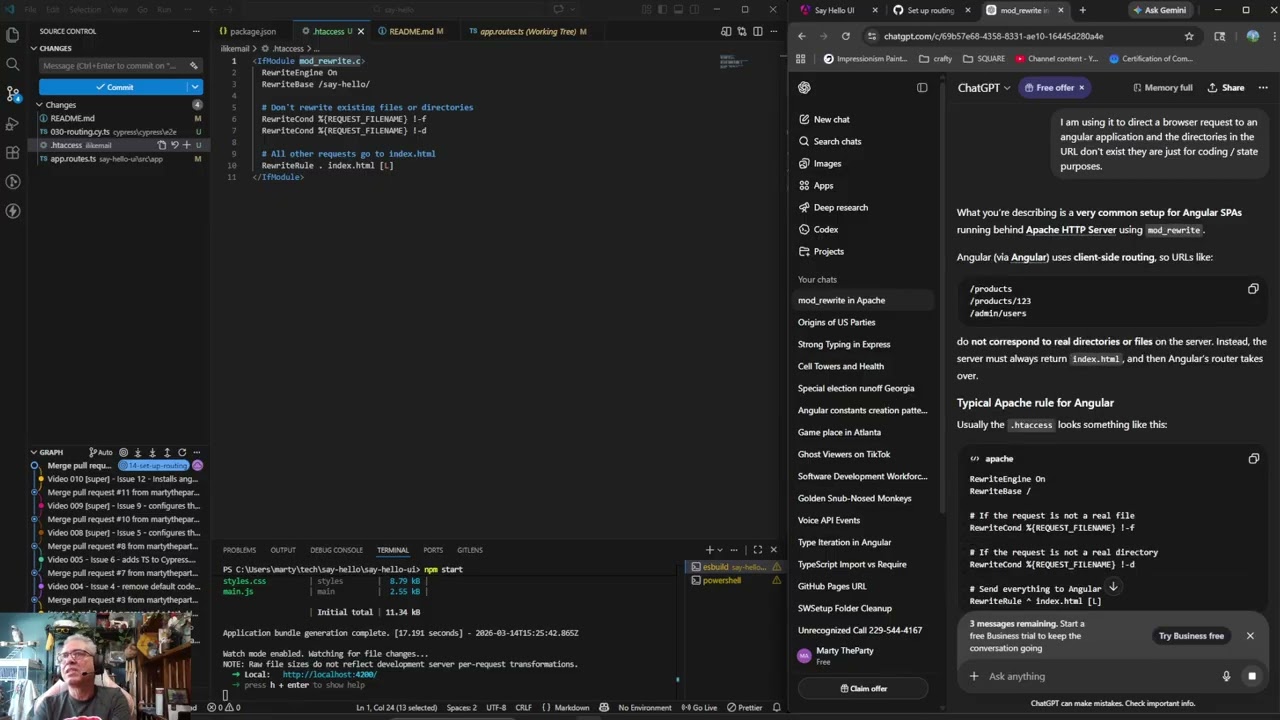This screenshot has height=720, width=1280.
Task: Open the DEBUG CONSOLE panel tab
Action: [336, 550]
